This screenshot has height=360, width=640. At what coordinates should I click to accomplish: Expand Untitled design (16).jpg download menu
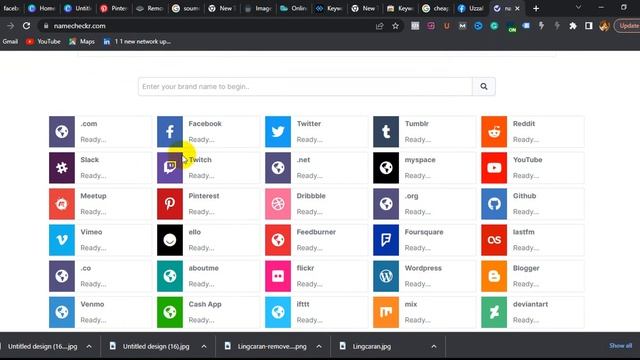[x=204, y=347]
